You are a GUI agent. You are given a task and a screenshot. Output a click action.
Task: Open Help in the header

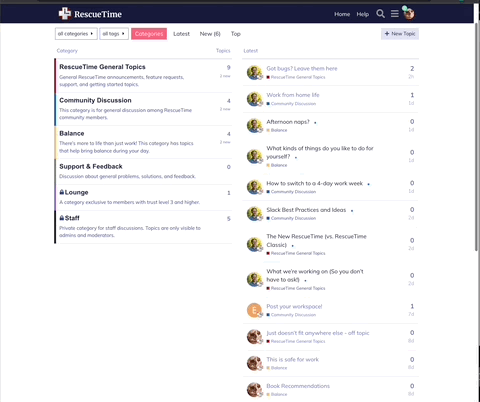[x=363, y=14]
